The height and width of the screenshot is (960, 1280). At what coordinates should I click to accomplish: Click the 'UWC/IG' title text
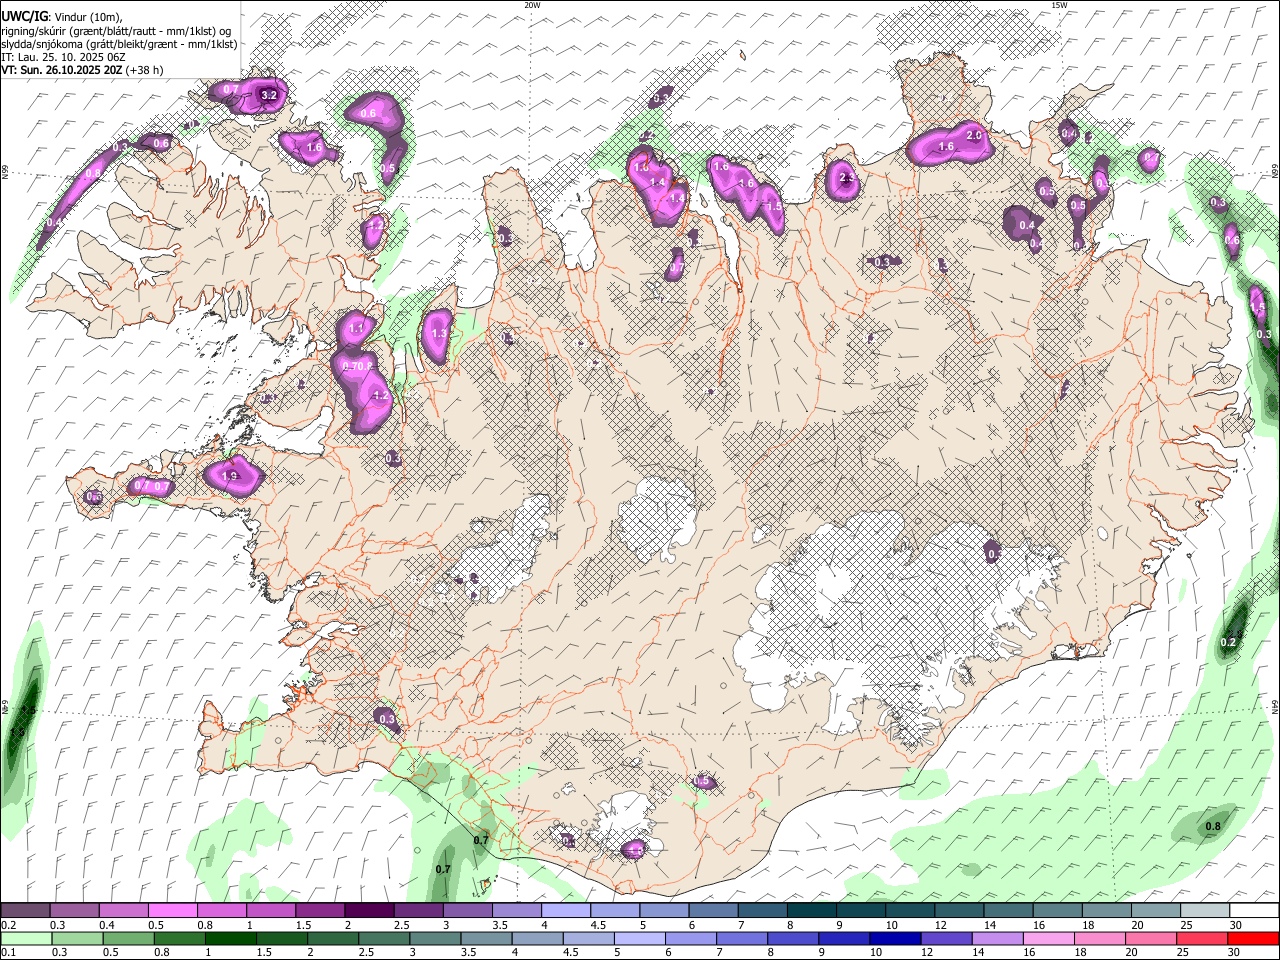click(x=23, y=17)
